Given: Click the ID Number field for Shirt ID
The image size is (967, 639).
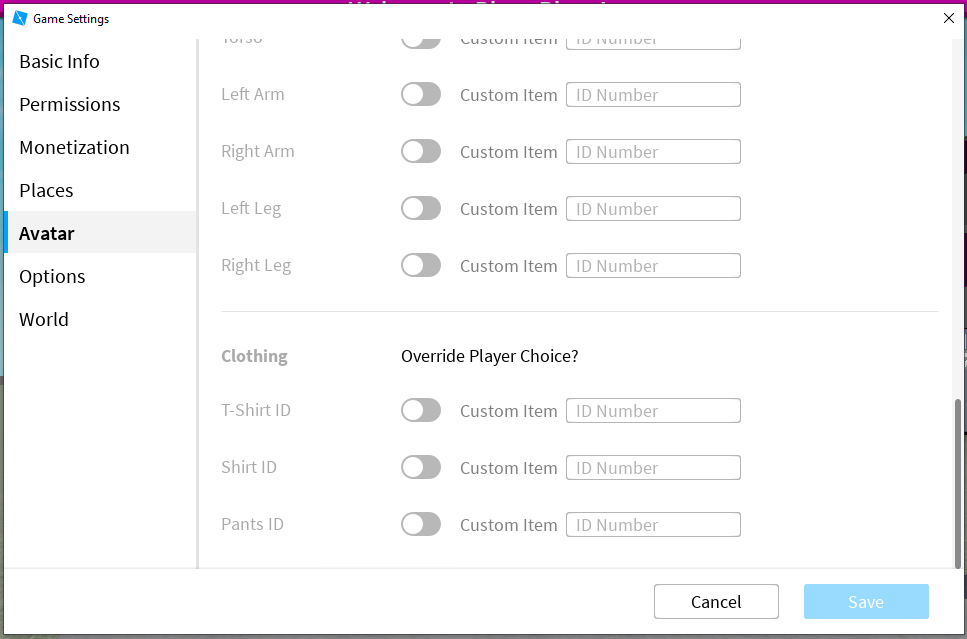Looking at the screenshot, I should coord(653,467).
